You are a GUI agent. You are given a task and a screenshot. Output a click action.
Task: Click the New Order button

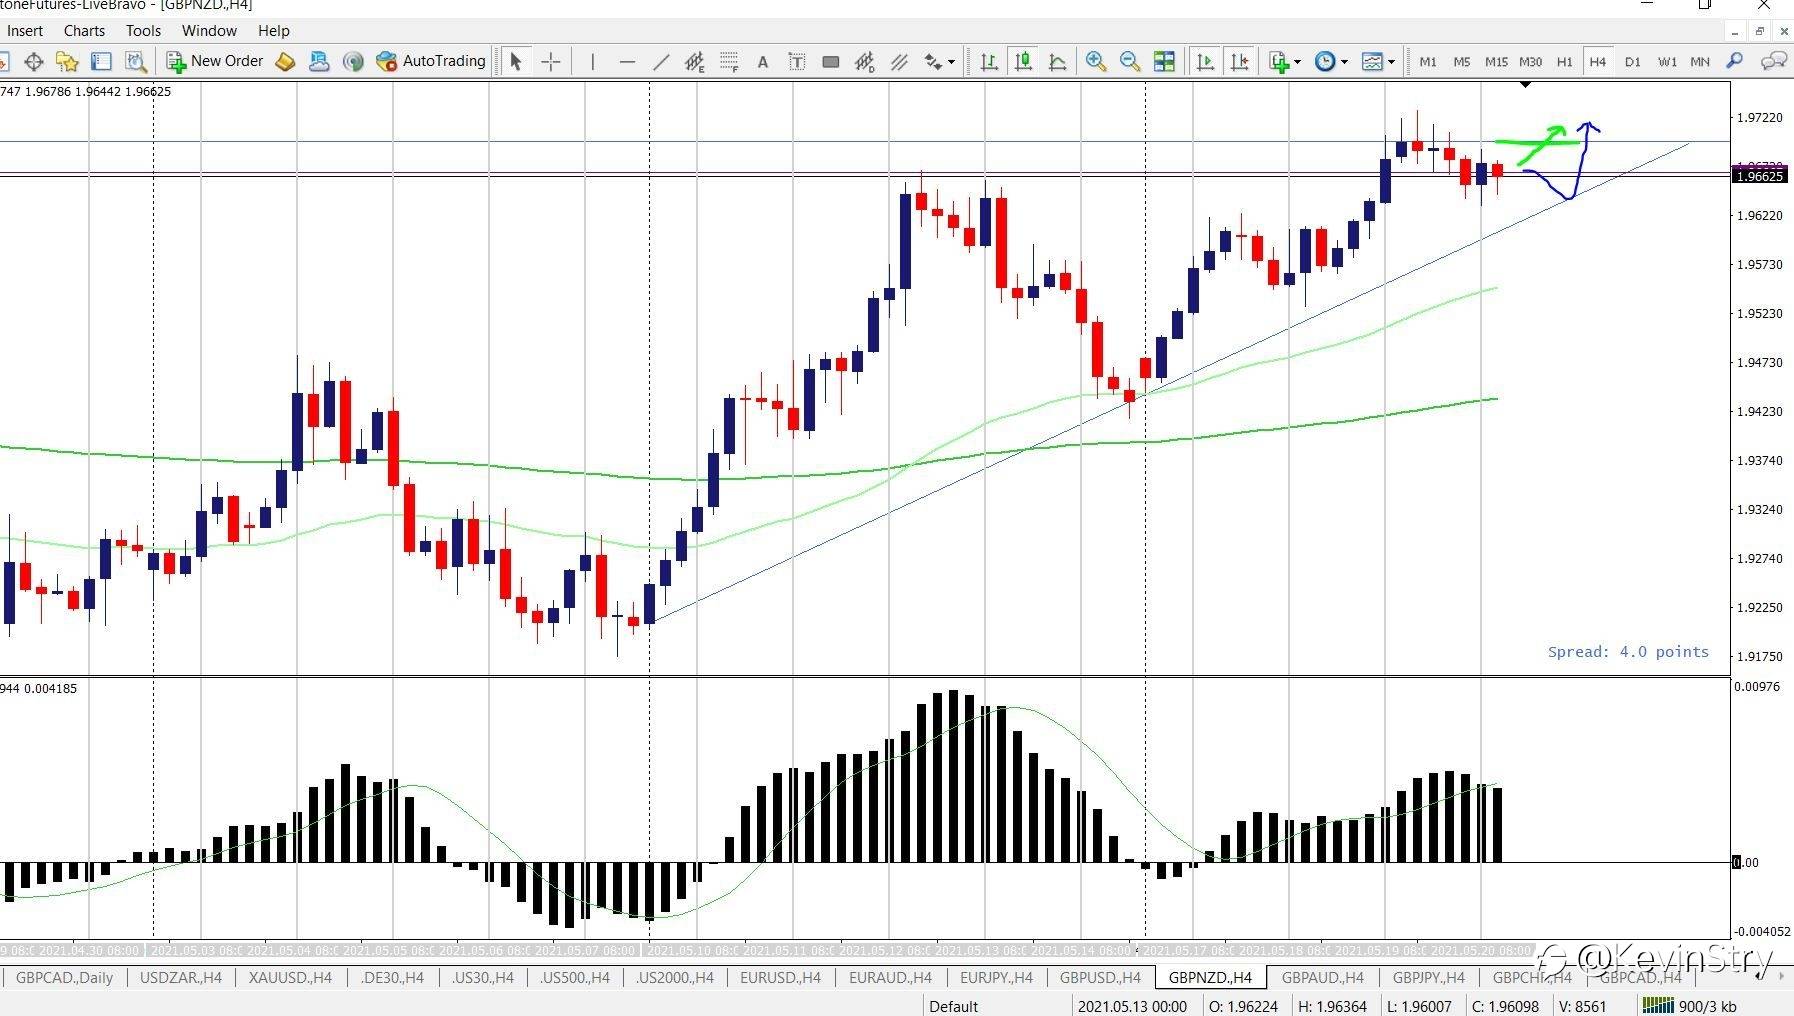click(x=215, y=61)
